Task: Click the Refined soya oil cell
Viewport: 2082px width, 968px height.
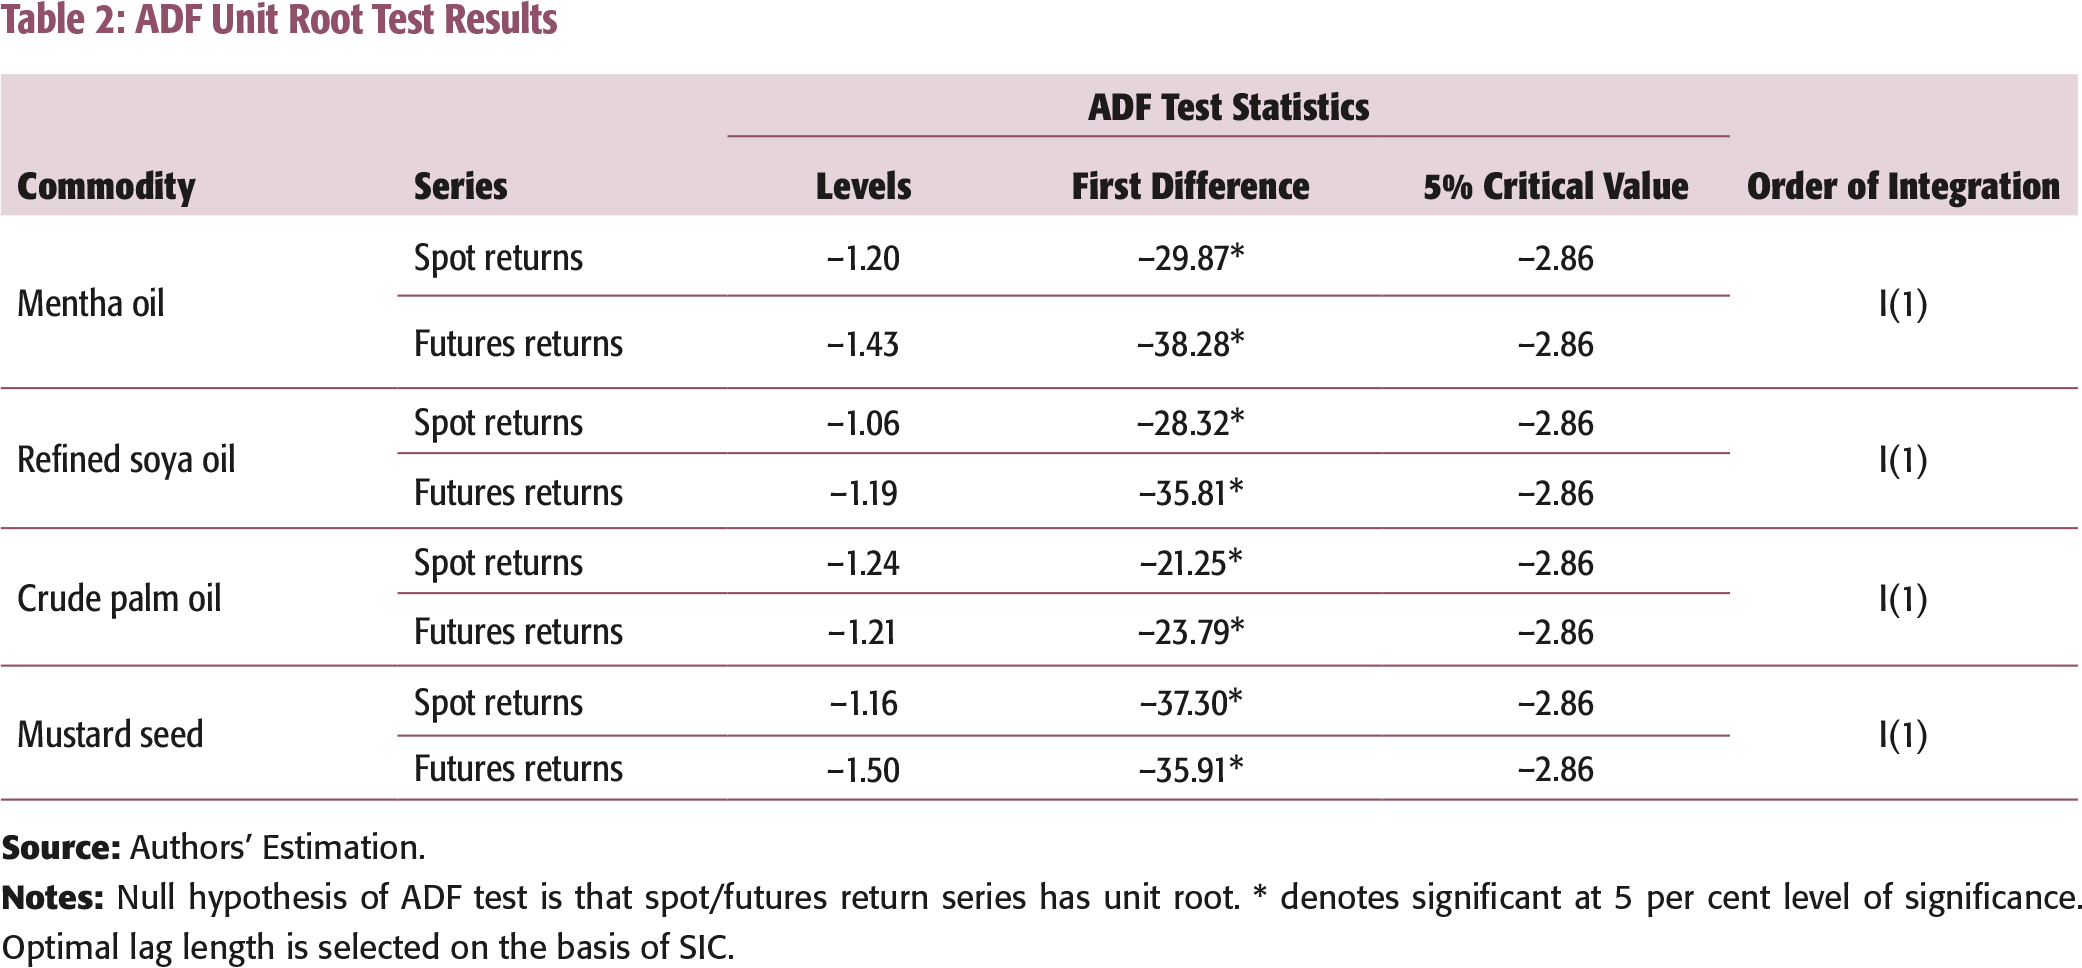Action: pos(126,460)
